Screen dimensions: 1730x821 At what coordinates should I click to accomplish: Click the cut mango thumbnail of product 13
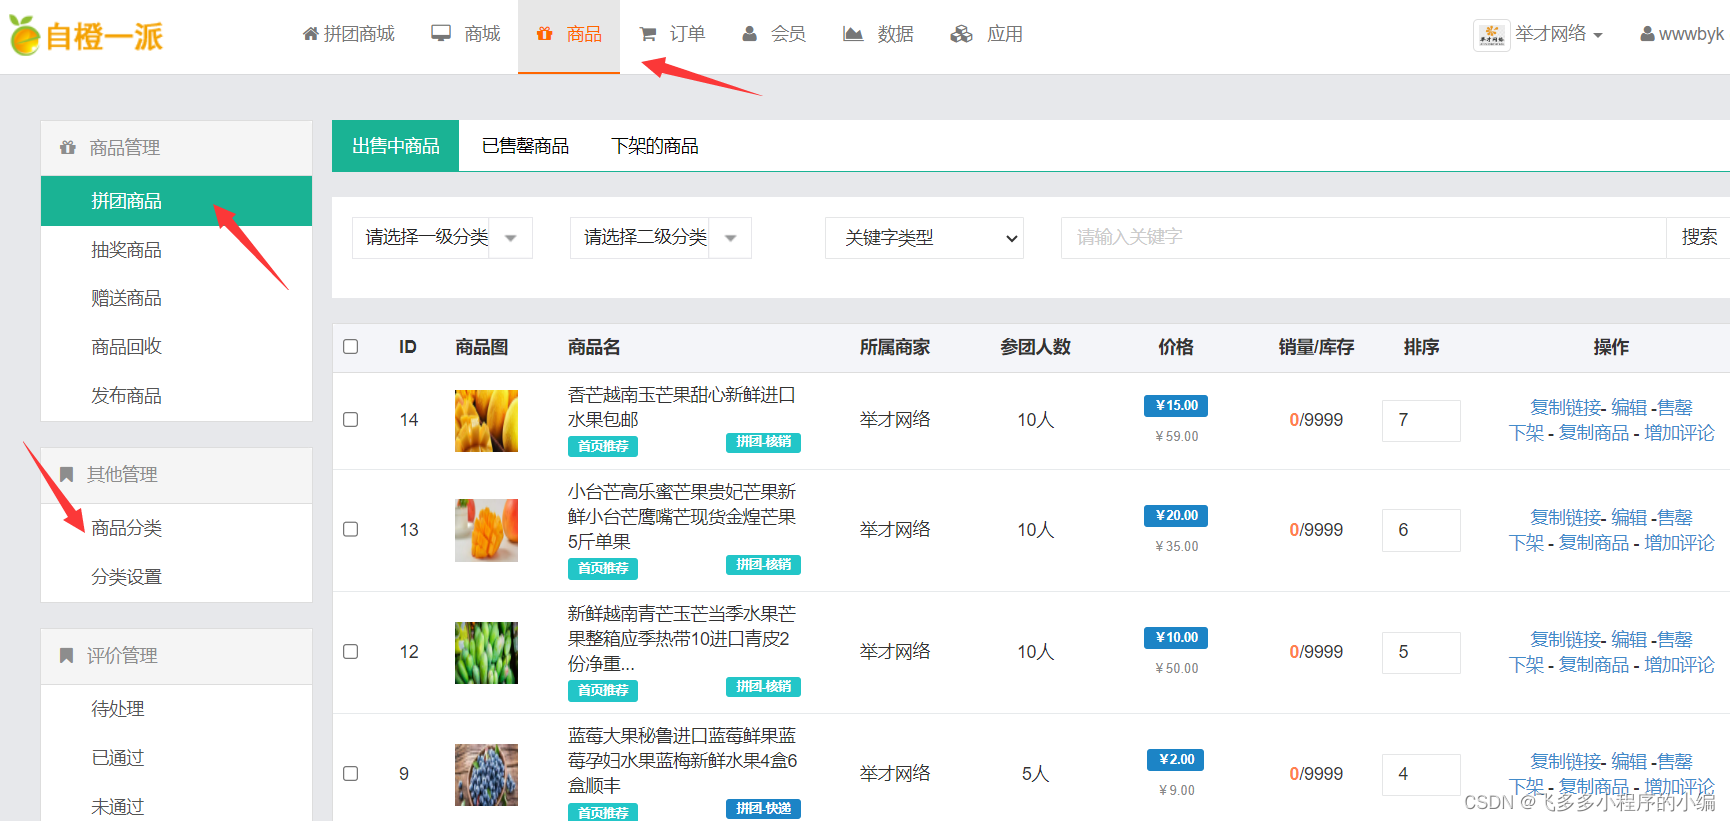(486, 530)
